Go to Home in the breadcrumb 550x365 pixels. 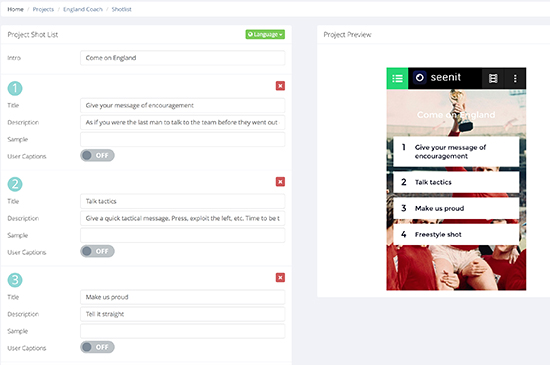(15, 9)
